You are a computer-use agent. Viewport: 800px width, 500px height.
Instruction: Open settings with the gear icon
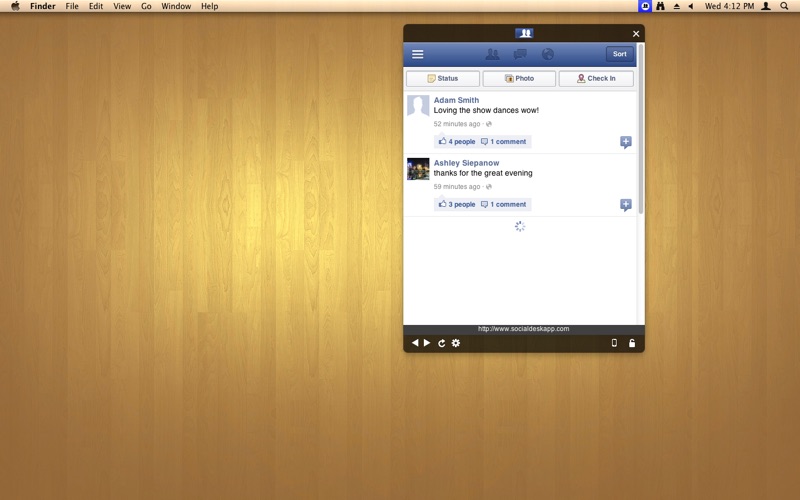pyautogui.click(x=456, y=343)
